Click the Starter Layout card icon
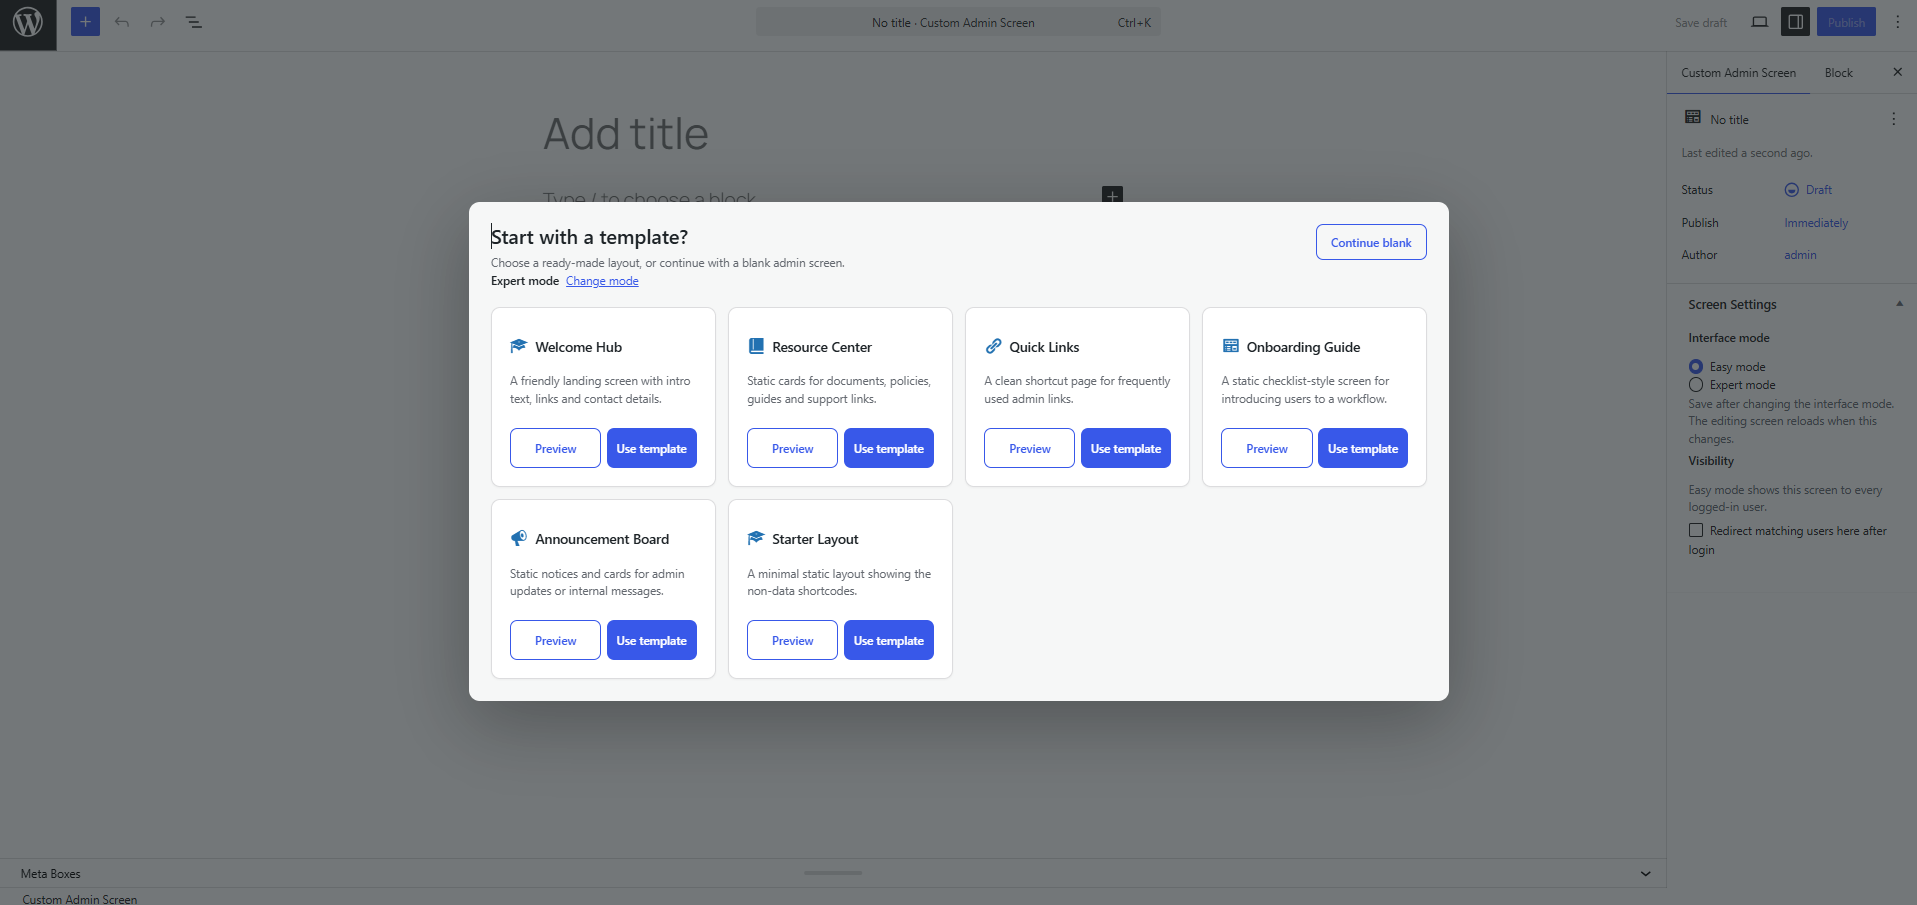Screen dimensions: 1917x905 click(x=756, y=538)
